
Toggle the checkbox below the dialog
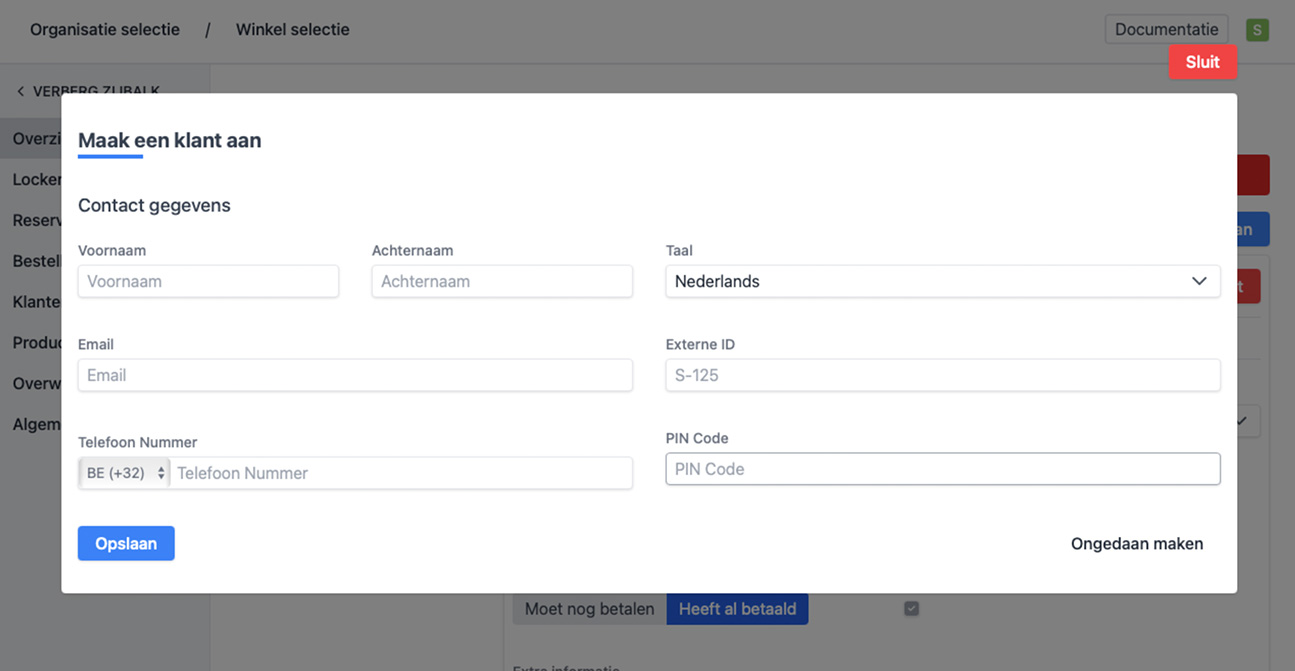(x=911, y=608)
